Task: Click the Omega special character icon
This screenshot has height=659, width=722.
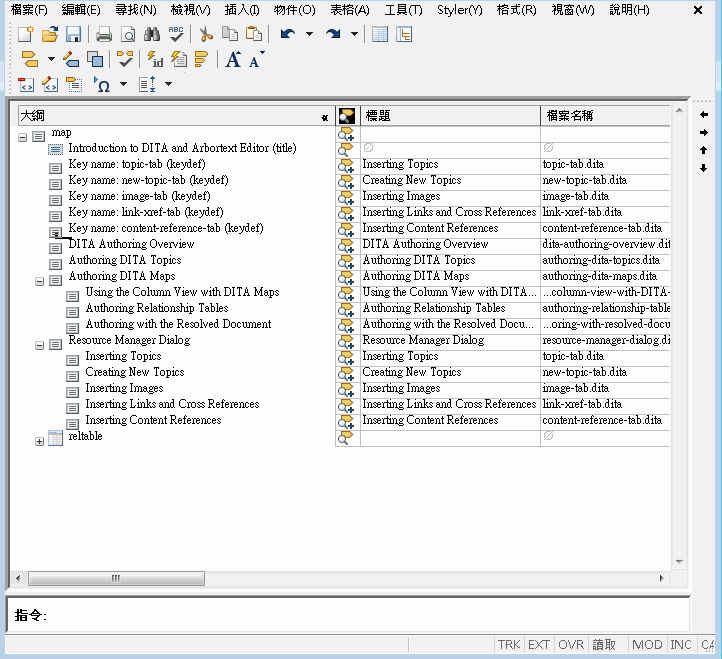Action: coord(102,85)
